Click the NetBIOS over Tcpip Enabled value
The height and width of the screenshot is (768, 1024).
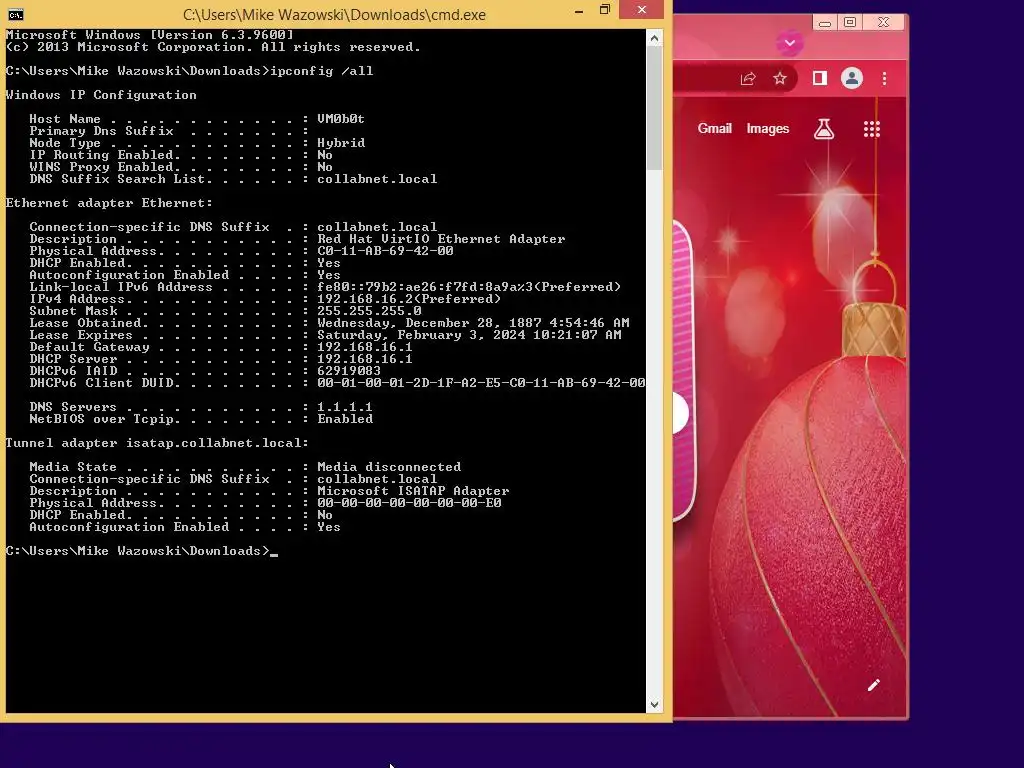click(345, 419)
